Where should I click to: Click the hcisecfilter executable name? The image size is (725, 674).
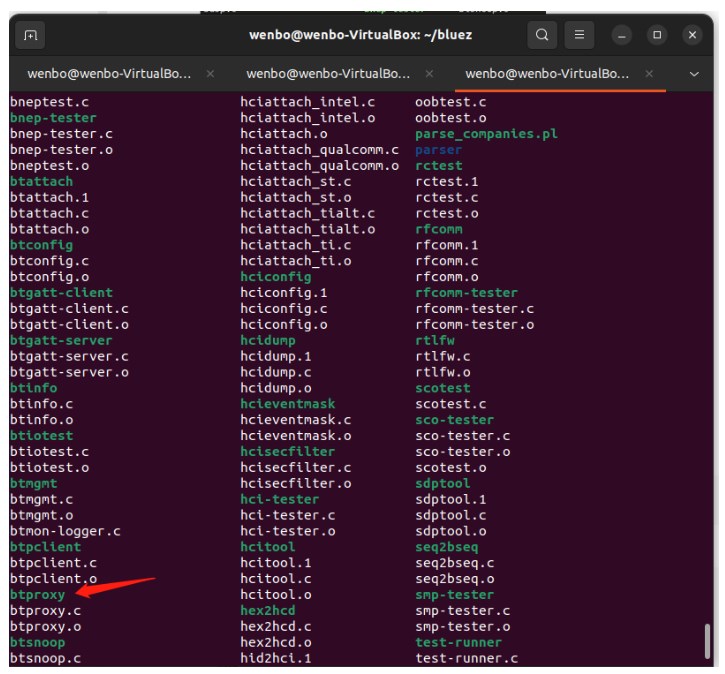pyautogui.click(x=288, y=452)
